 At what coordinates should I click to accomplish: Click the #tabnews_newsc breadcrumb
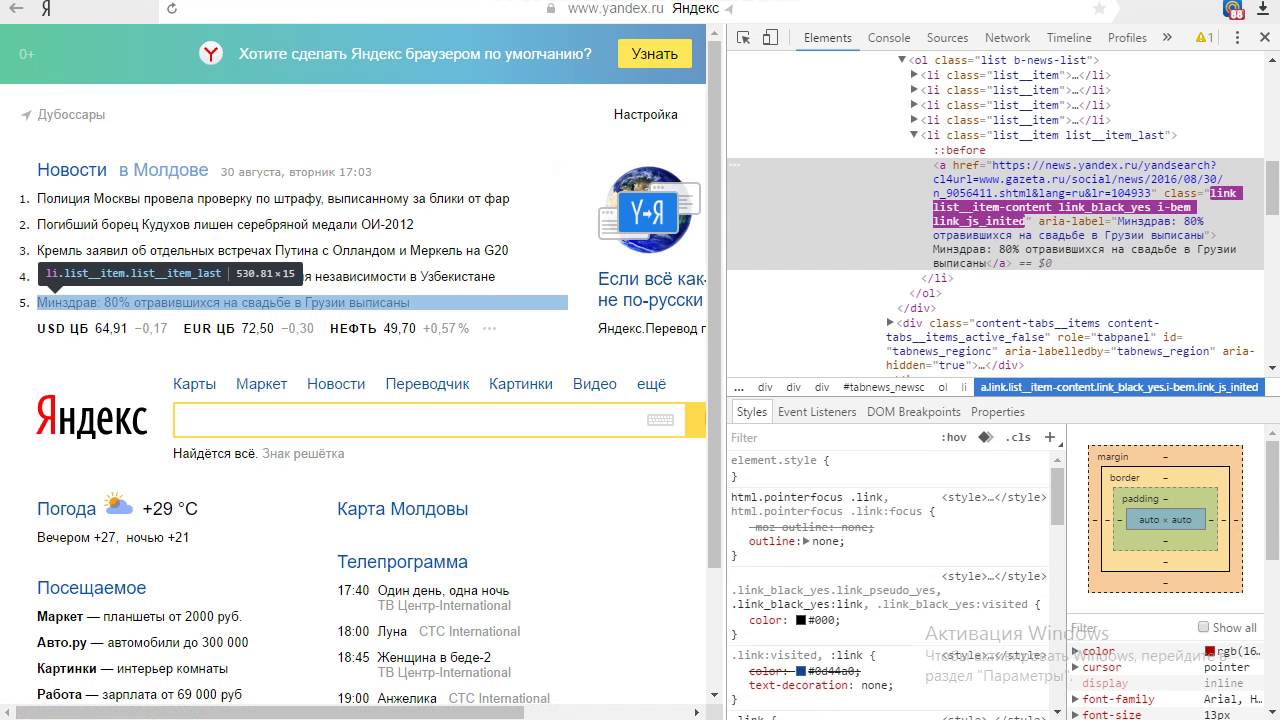click(883, 387)
